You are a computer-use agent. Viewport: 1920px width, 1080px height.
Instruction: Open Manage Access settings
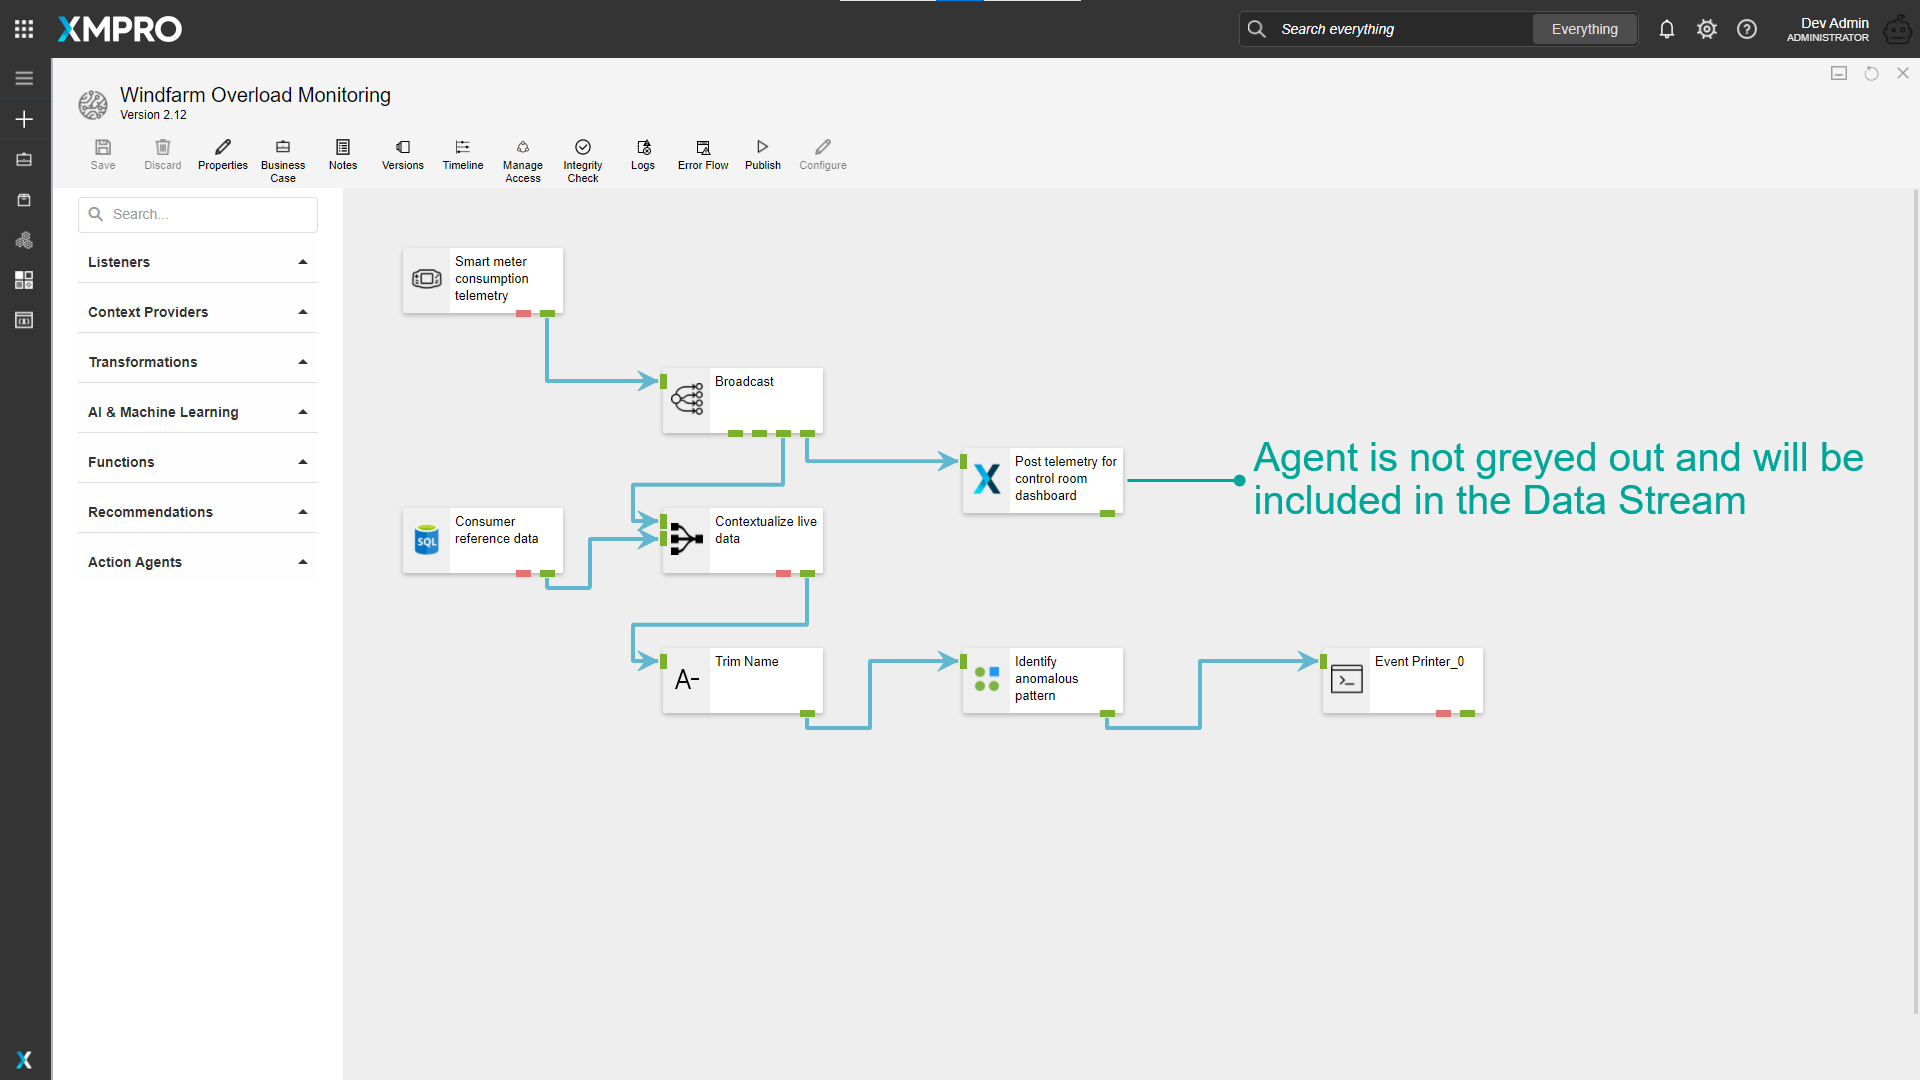pyautogui.click(x=522, y=159)
